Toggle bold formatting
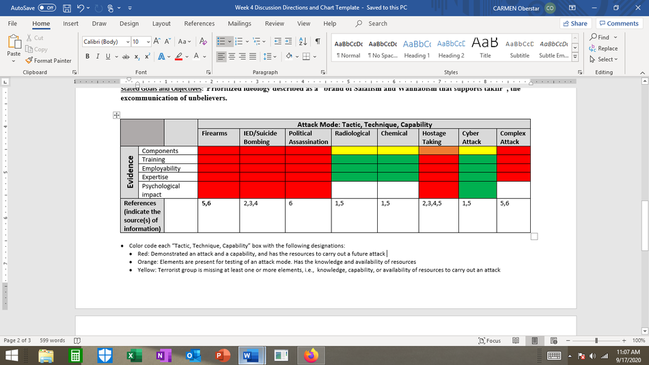This screenshot has width=649, height=365. point(87,57)
